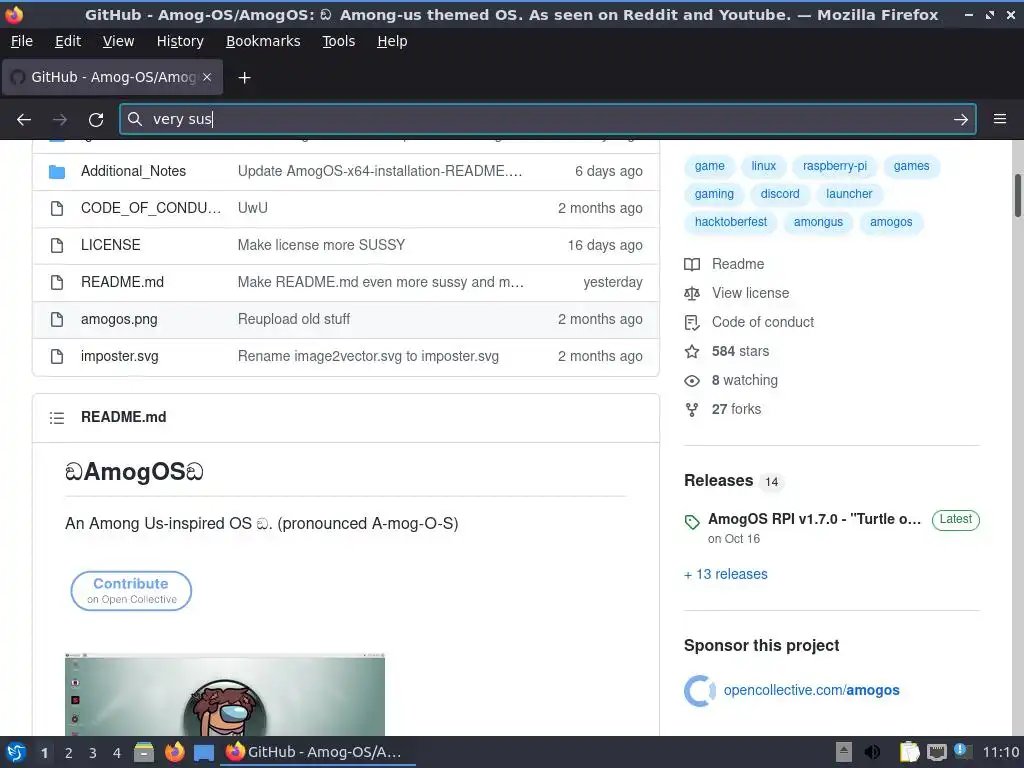
Task: Click the README.md table of contents list icon
Action: point(57,418)
